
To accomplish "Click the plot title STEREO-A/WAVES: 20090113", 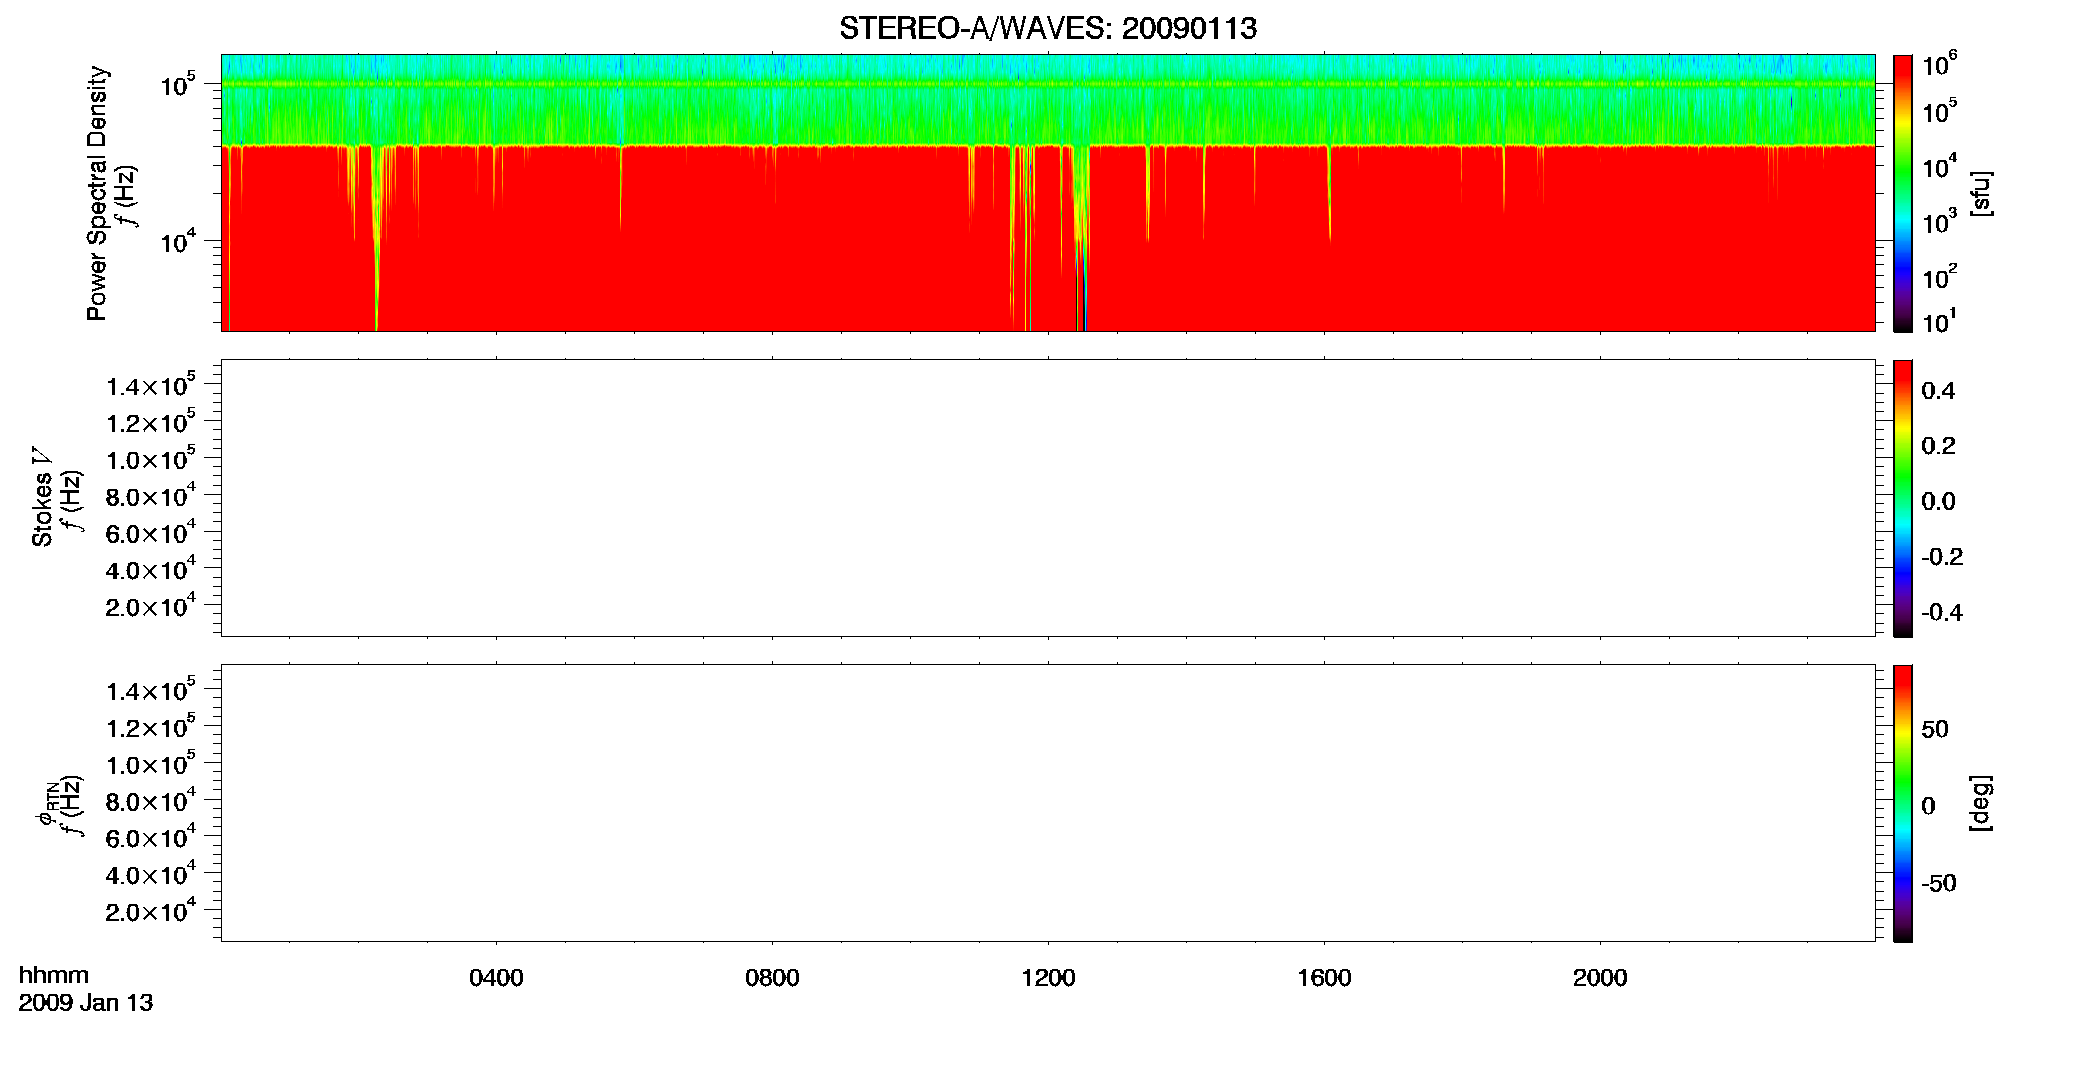I will tap(1048, 28).
